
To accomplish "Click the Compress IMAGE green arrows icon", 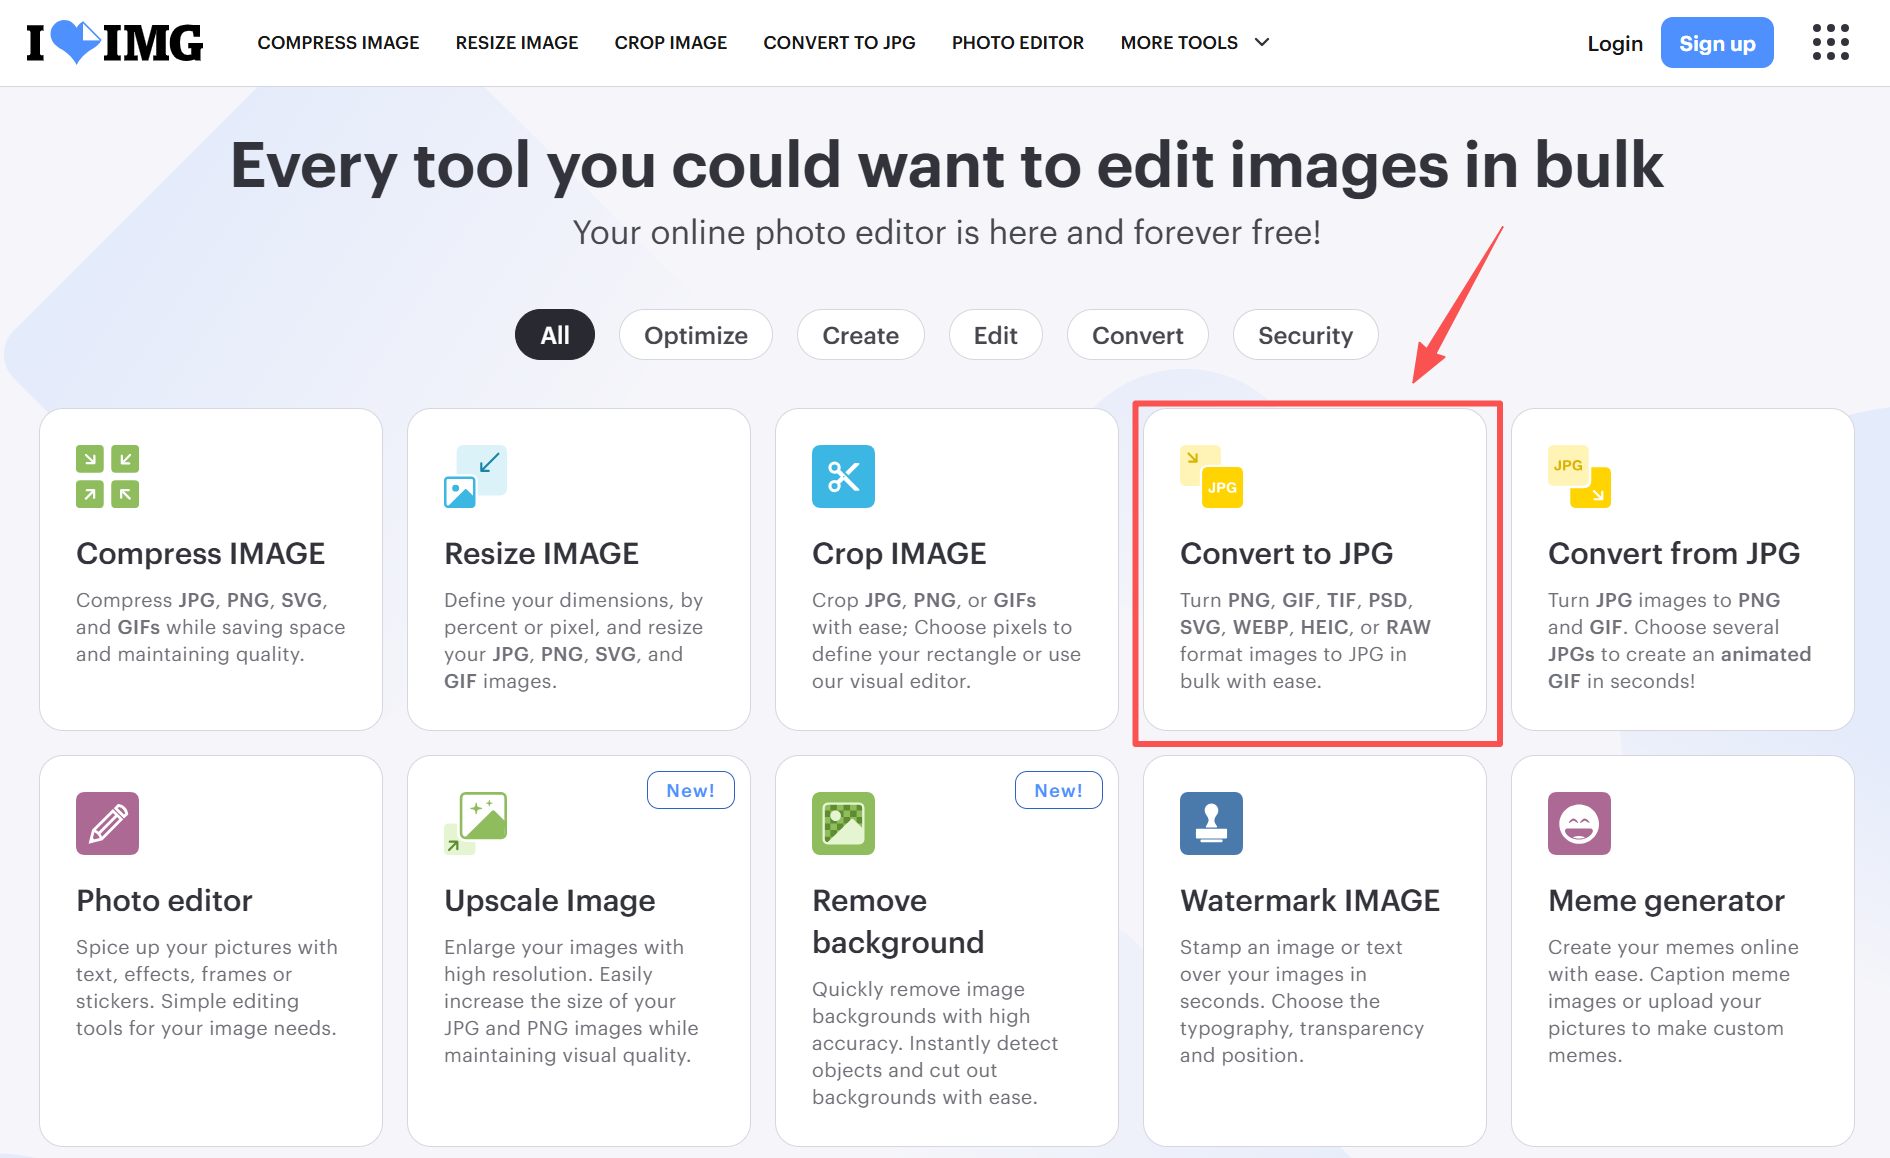I will [x=107, y=476].
